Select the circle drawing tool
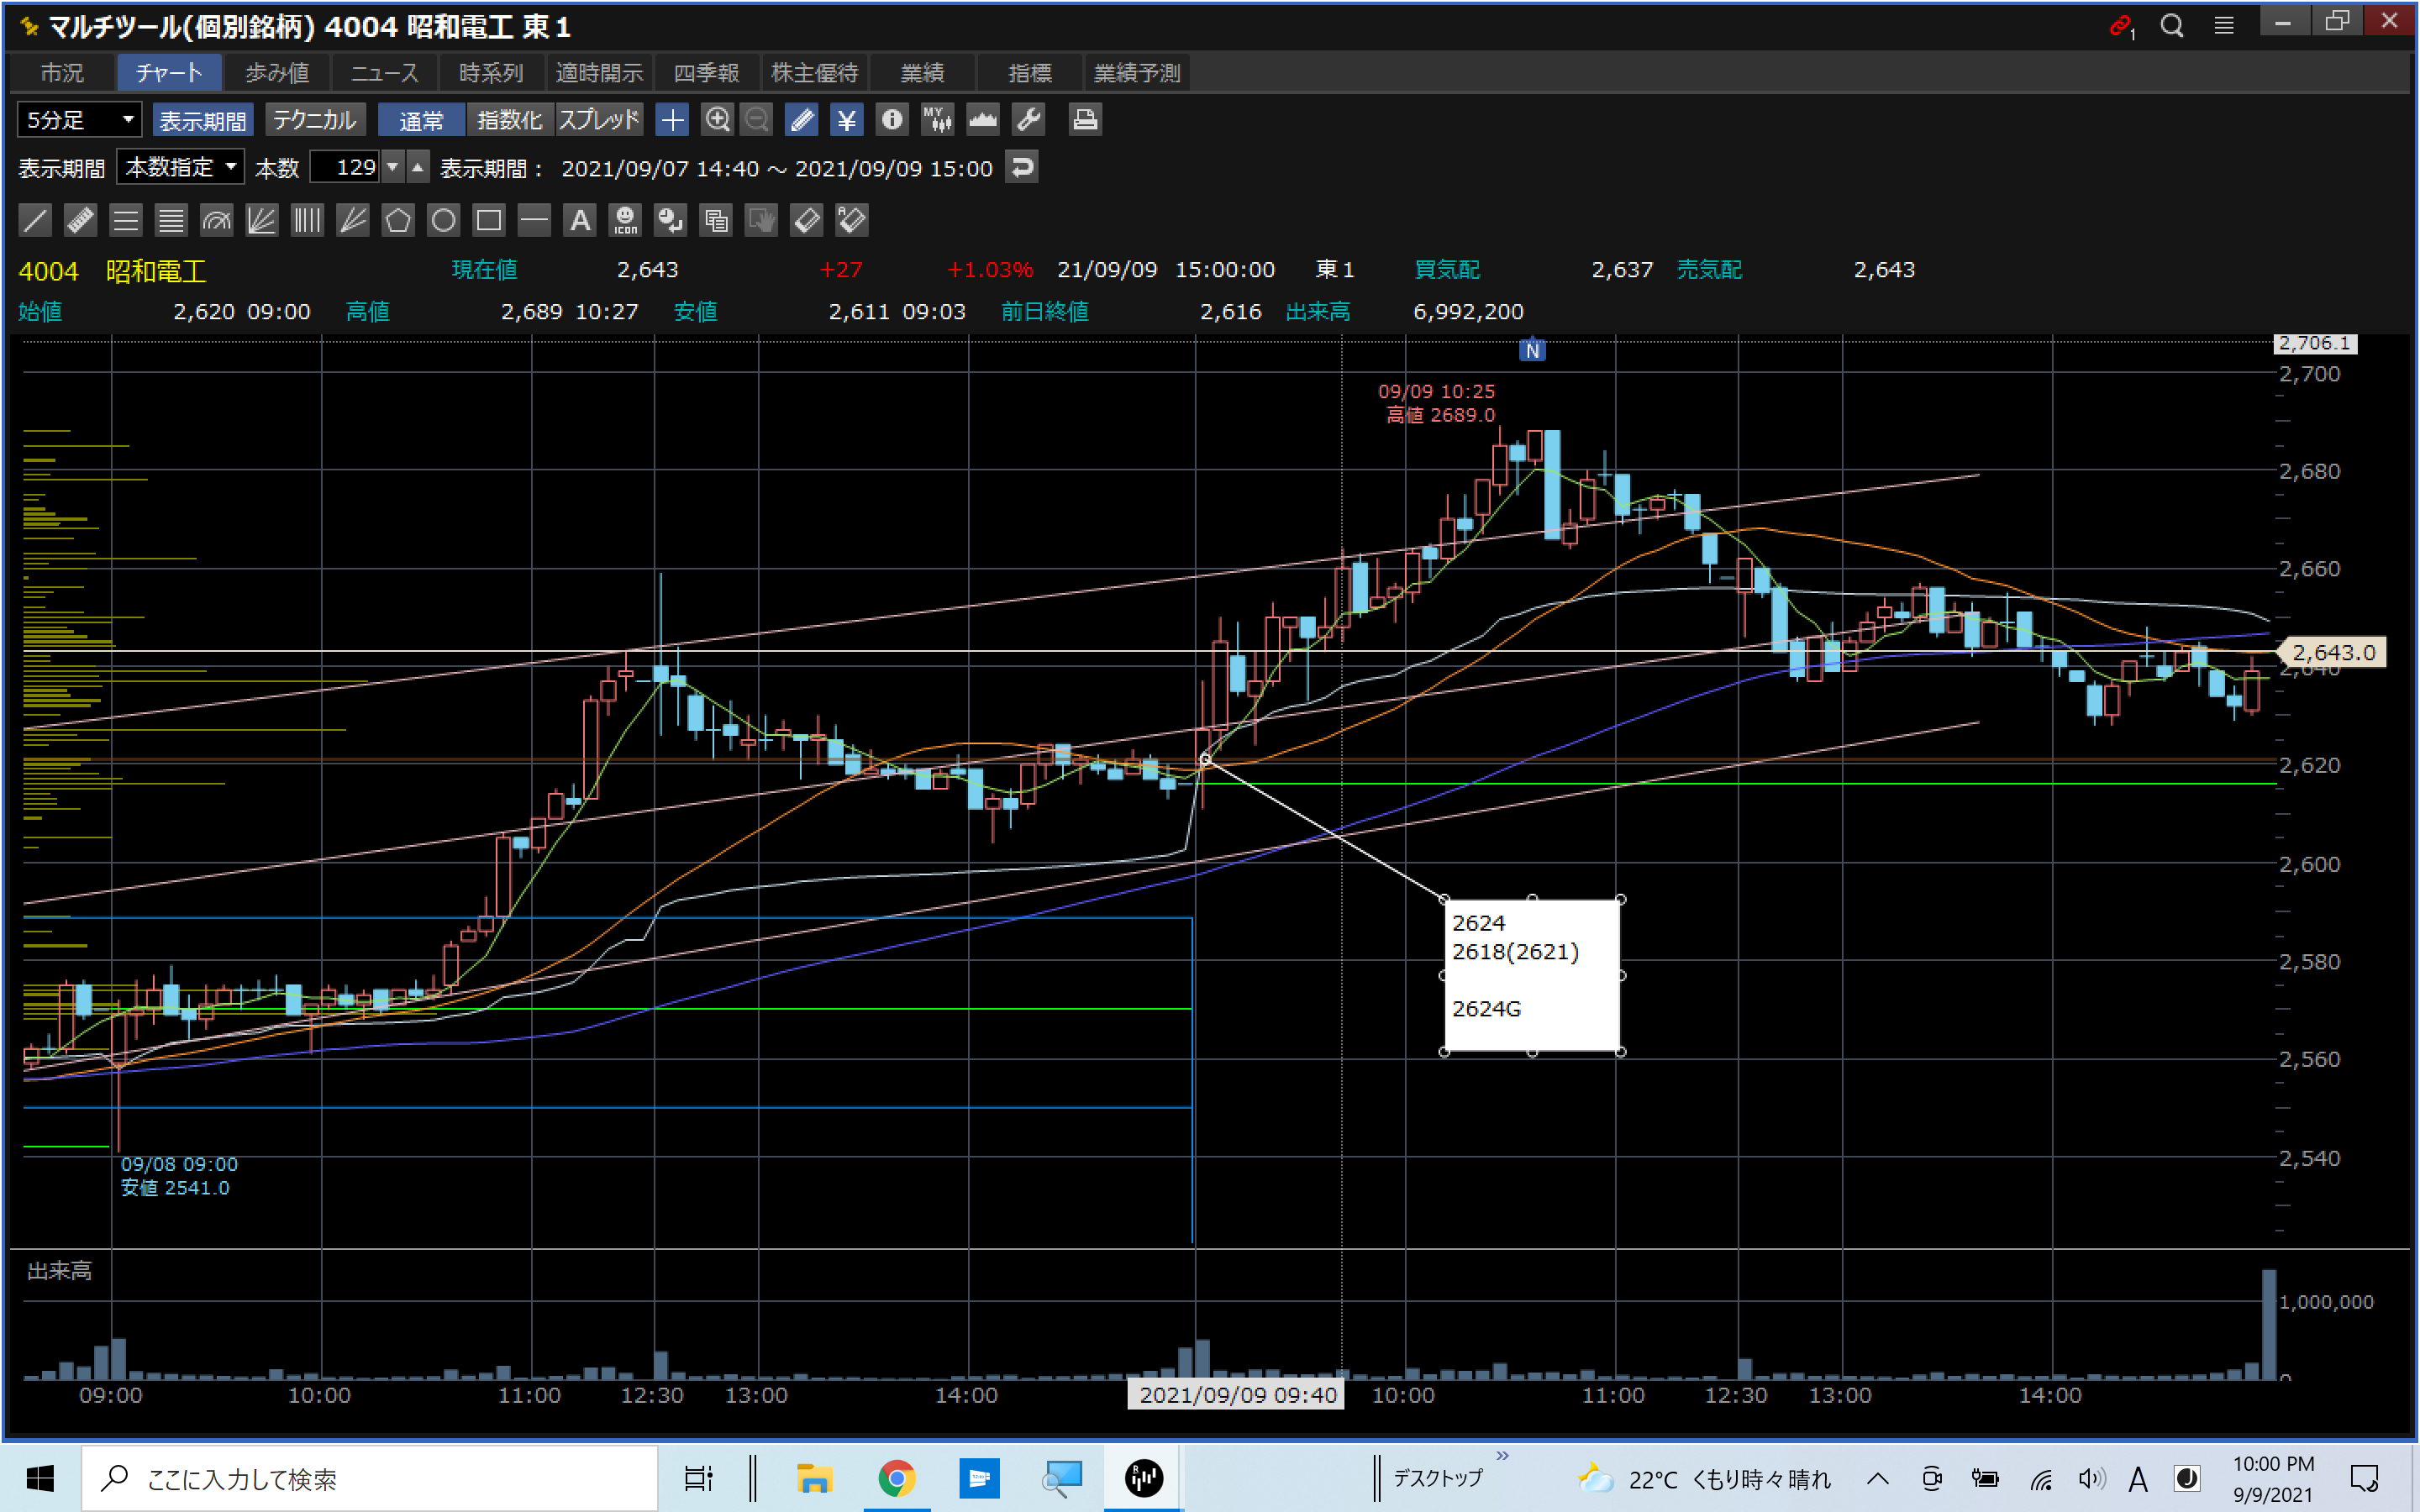 pyautogui.click(x=443, y=220)
